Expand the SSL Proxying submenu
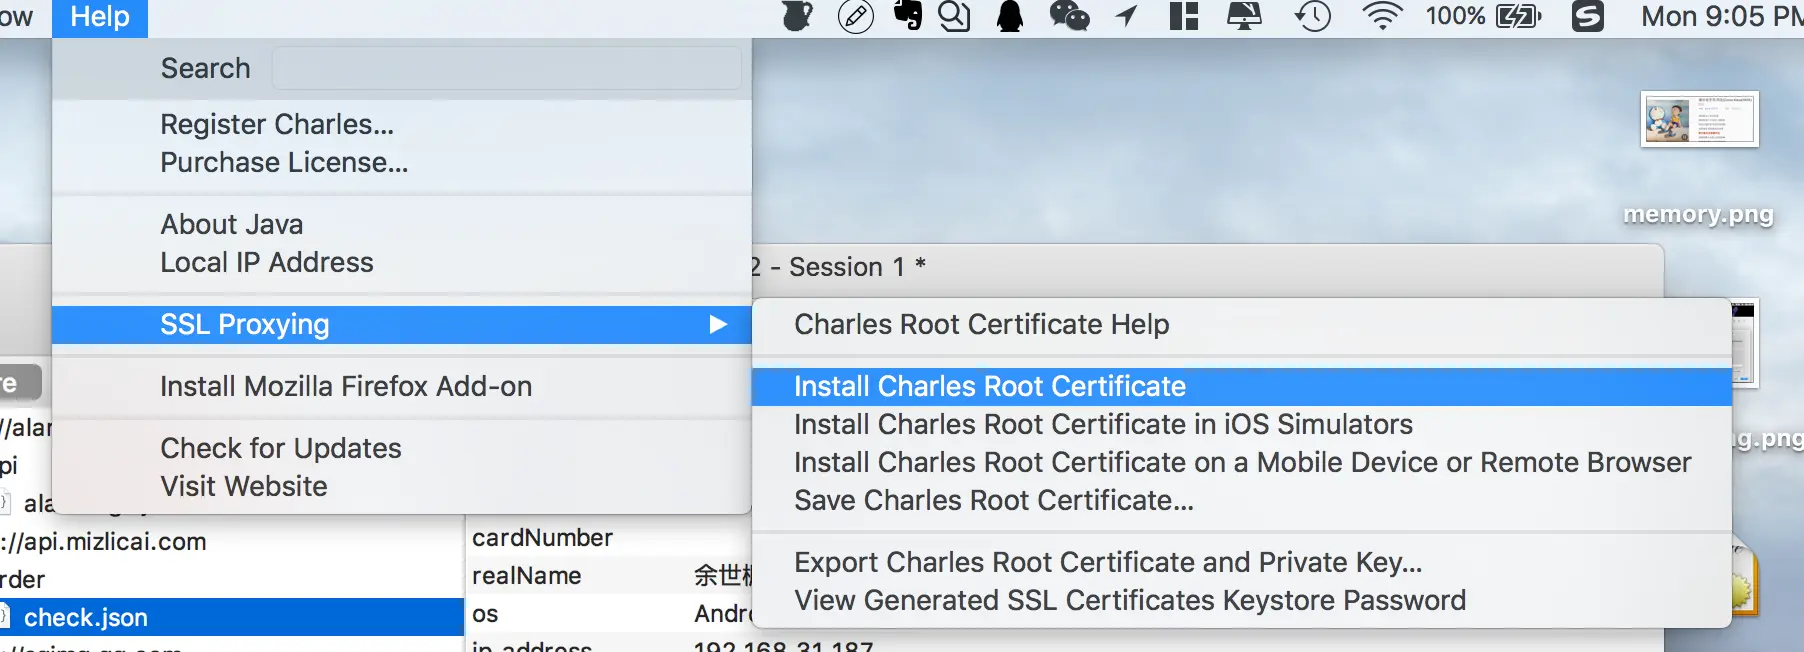Viewport: 1804px width, 652px height. (401, 324)
